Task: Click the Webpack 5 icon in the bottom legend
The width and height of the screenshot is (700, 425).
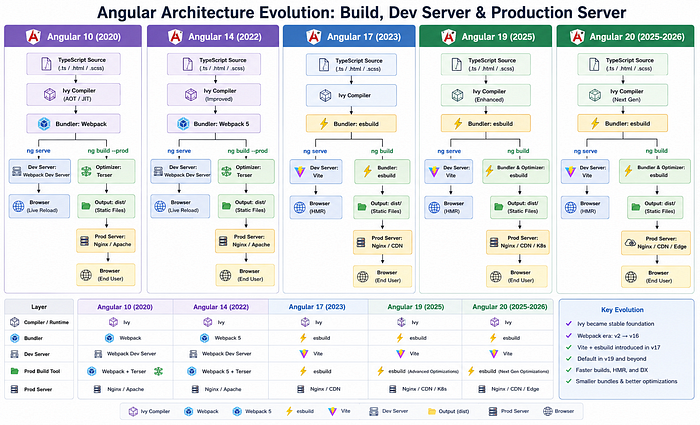Action: [x=237, y=411]
